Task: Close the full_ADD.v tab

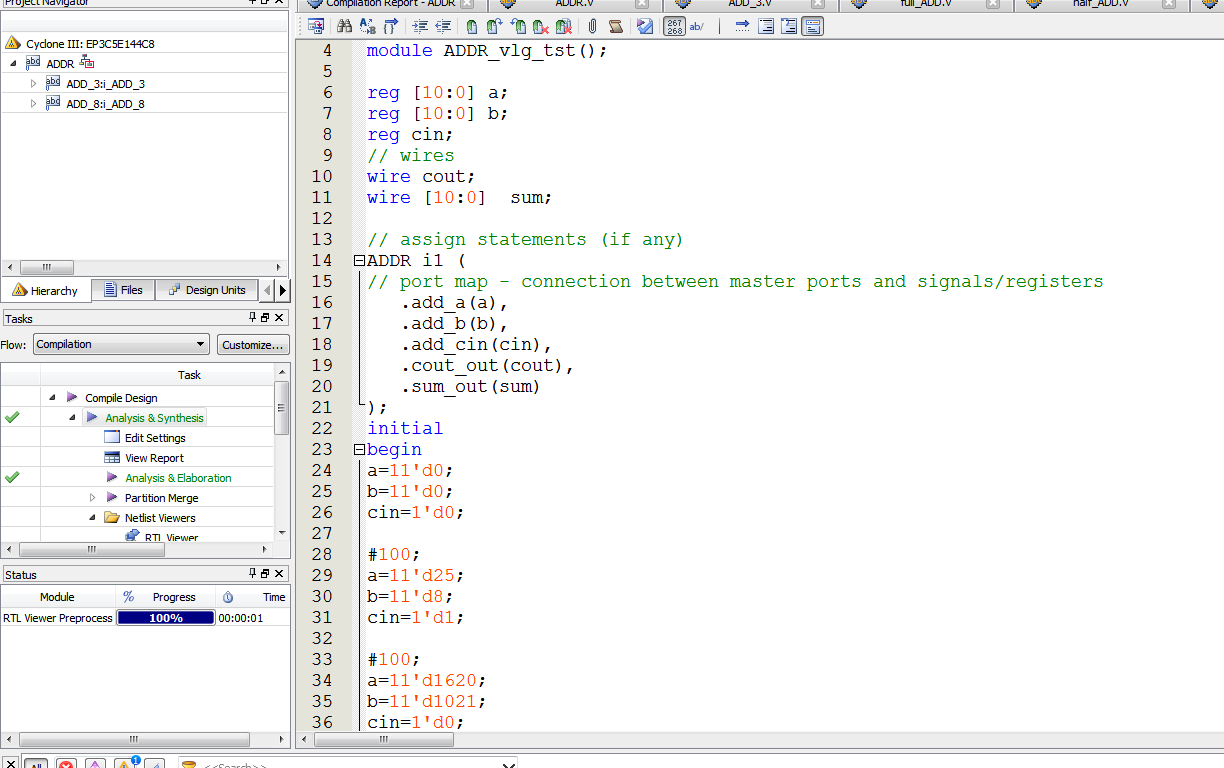Action: [x=995, y=4]
